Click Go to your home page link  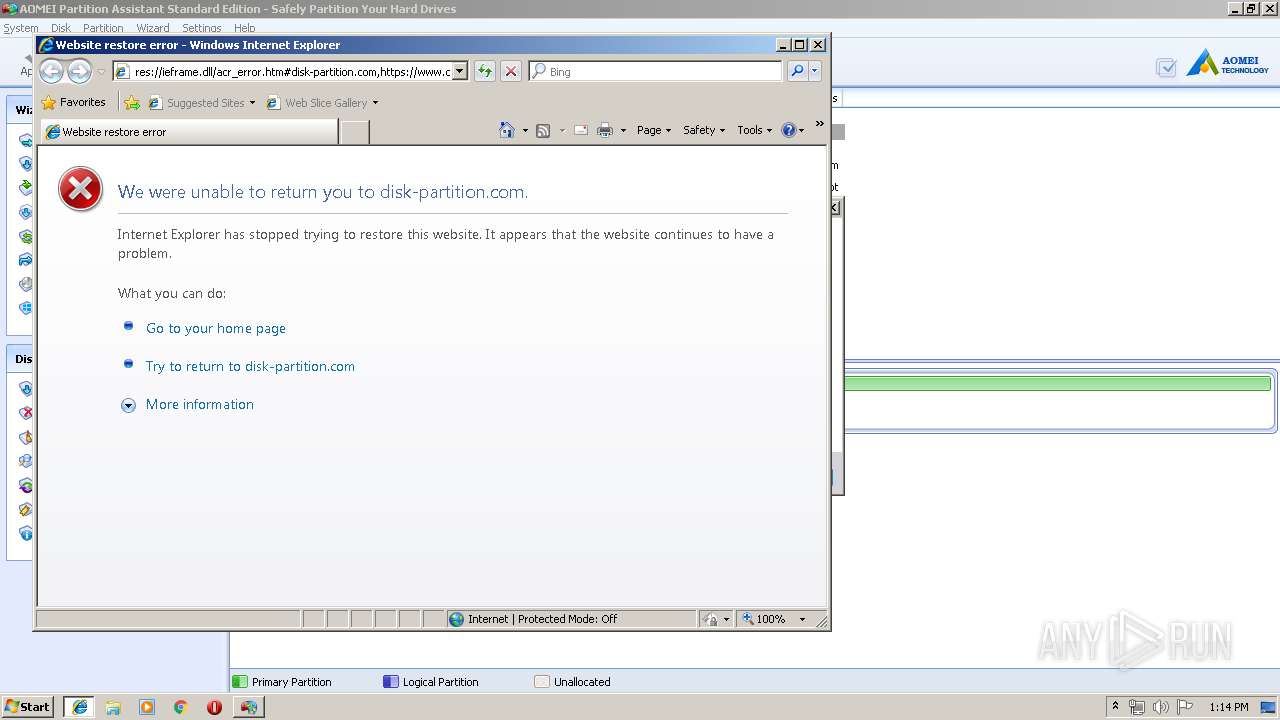coord(216,328)
